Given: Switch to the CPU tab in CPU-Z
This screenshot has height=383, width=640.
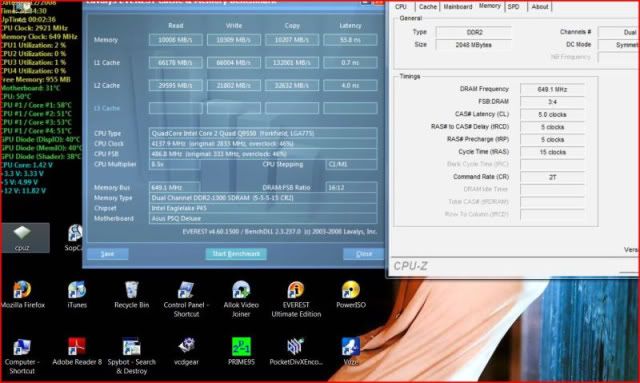Looking at the screenshot, I should click(401, 7).
